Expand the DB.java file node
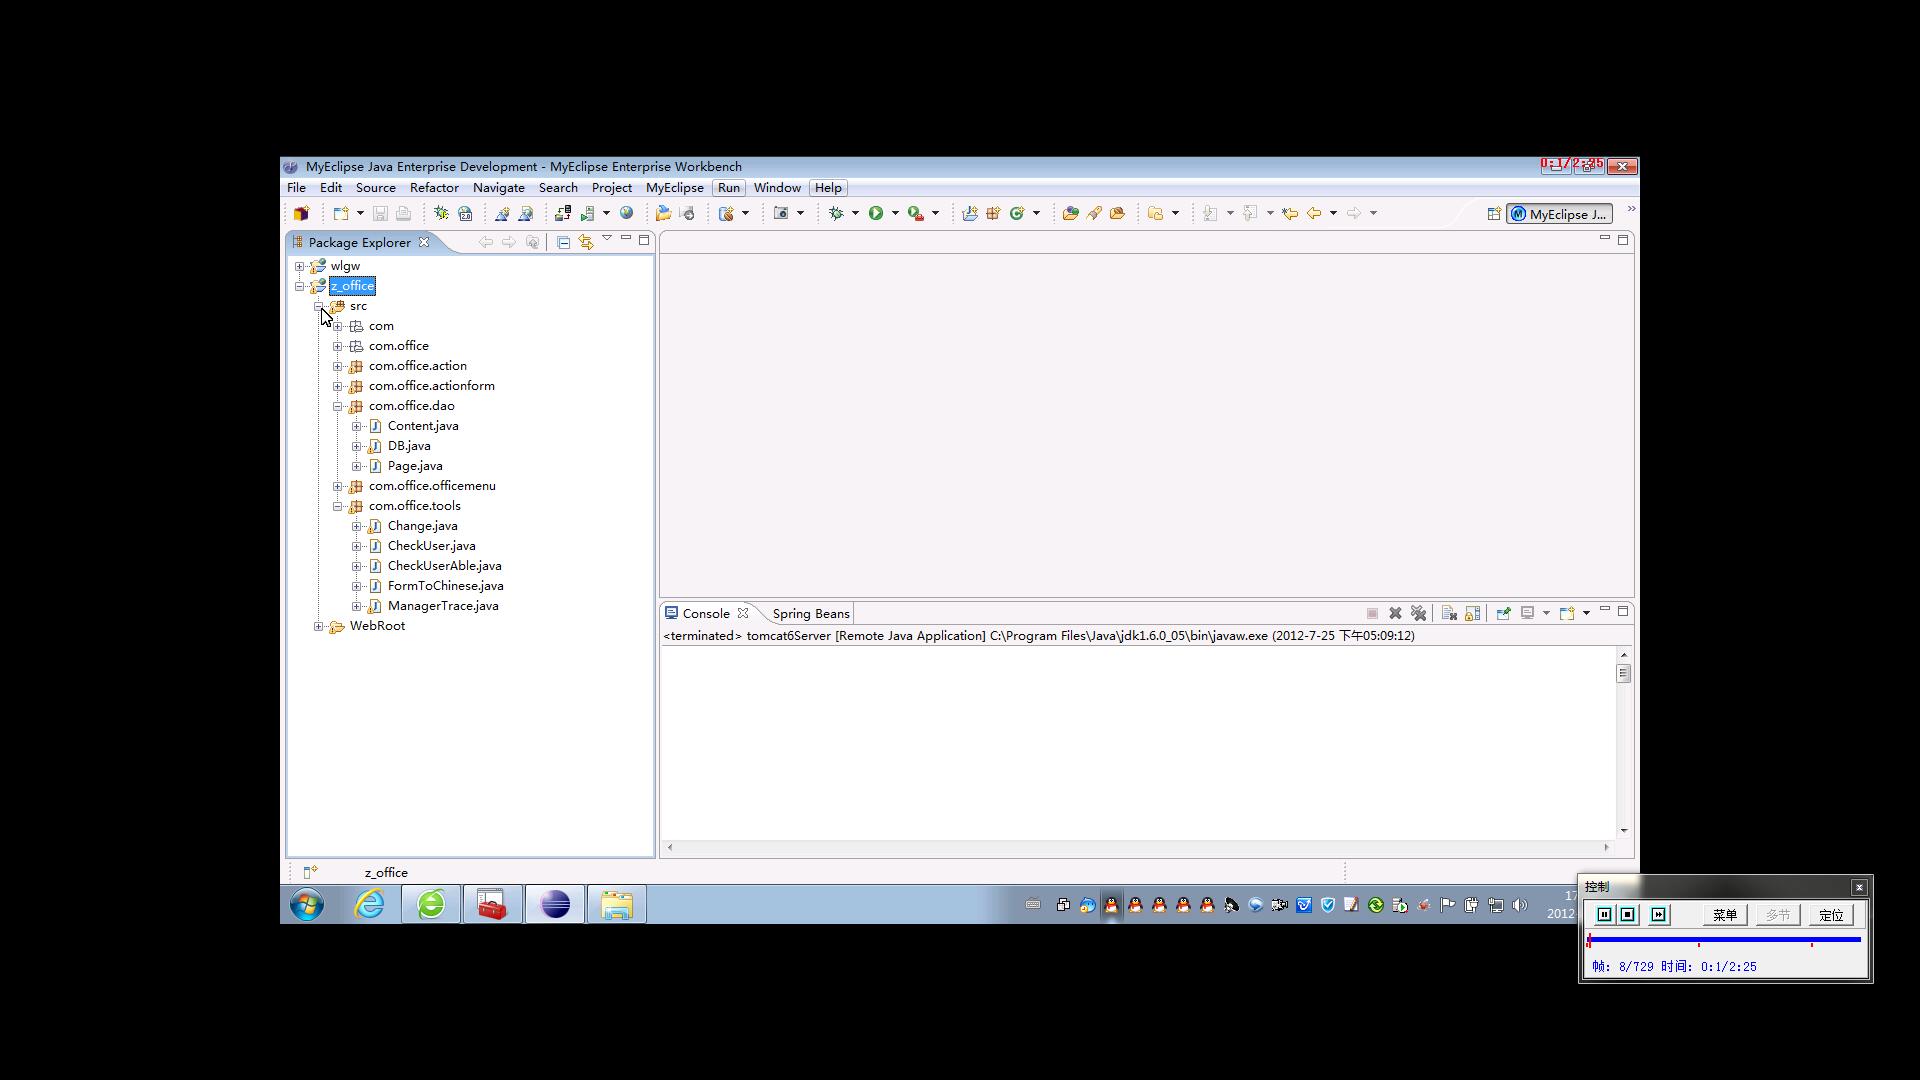 click(x=357, y=446)
